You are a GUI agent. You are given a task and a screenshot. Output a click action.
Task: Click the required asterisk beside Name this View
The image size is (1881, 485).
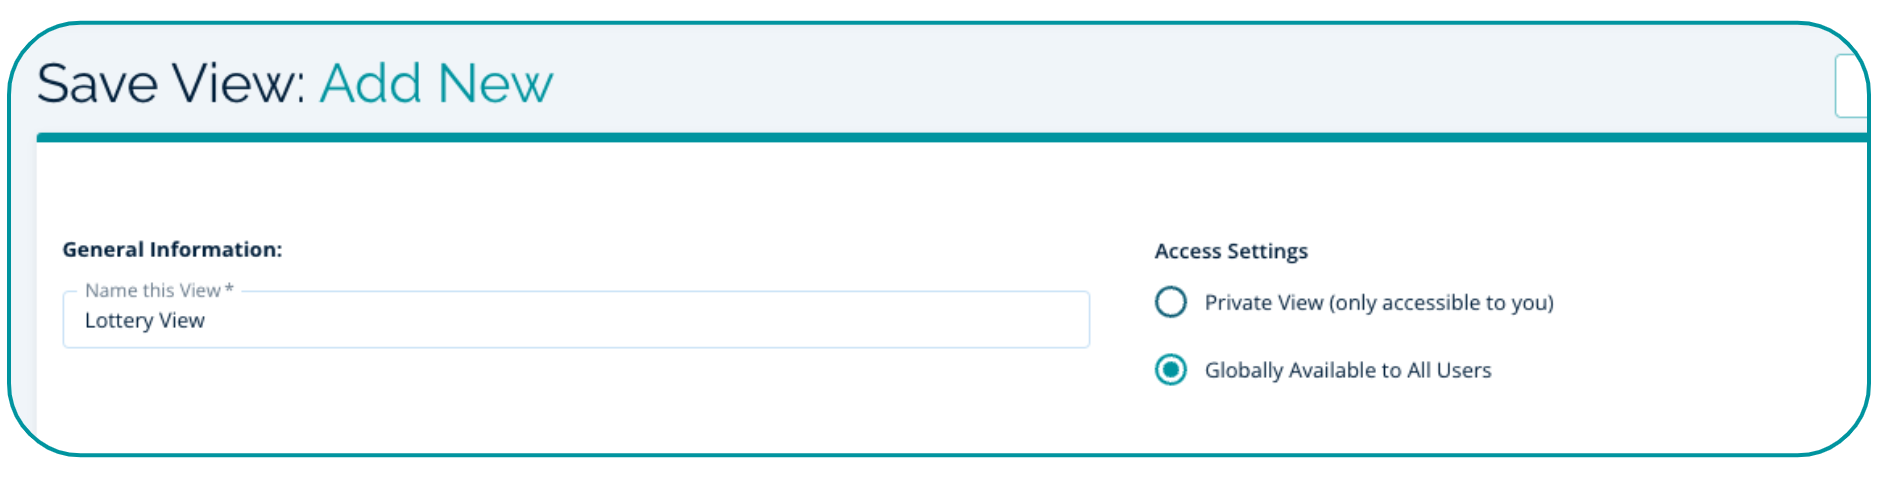pyautogui.click(x=229, y=289)
